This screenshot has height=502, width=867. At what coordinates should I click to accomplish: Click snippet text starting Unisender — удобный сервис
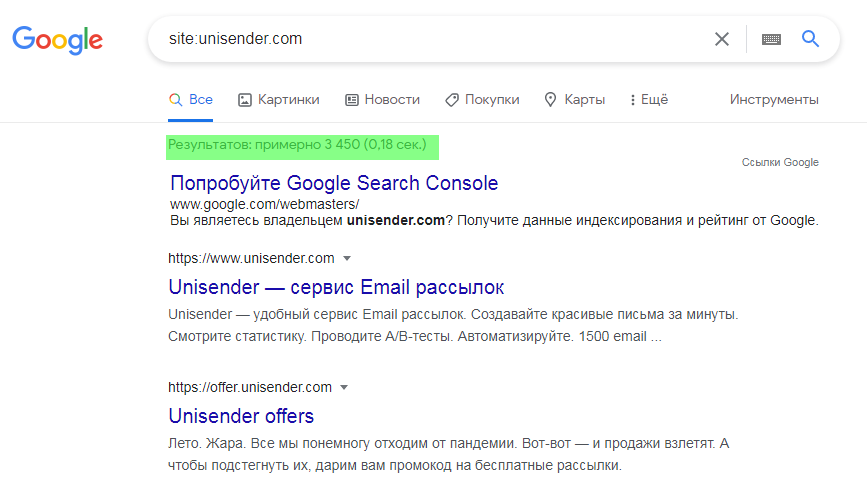pyautogui.click(x=453, y=325)
